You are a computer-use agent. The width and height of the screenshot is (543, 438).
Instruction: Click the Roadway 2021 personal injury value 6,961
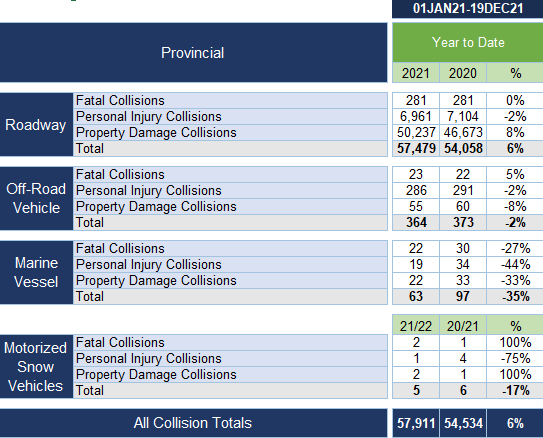pyautogui.click(x=416, y=116)
